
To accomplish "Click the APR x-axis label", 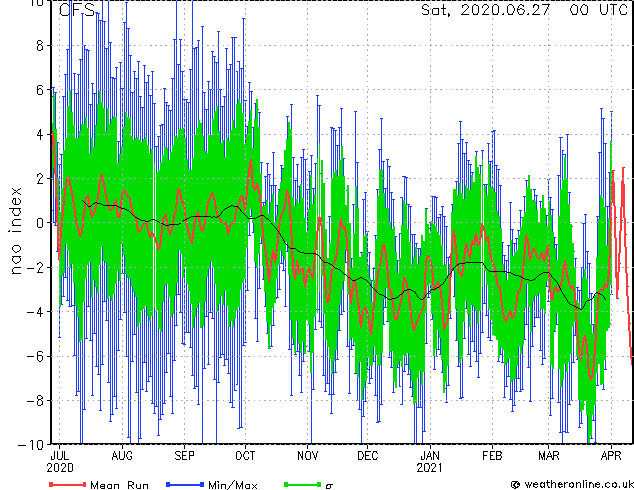I will (x=611, y=456).
